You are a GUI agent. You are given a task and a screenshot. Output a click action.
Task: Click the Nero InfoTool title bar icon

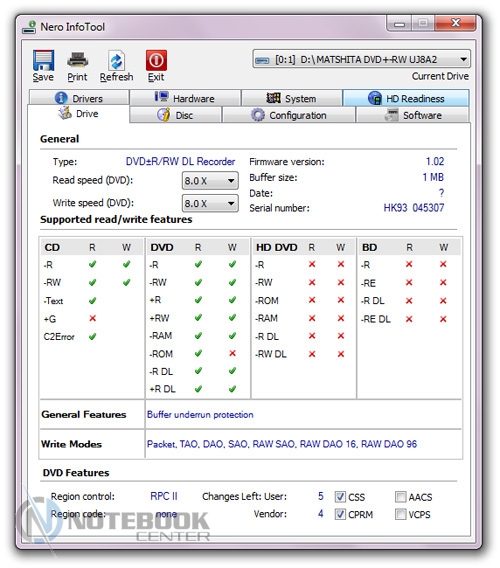(29, 27)
